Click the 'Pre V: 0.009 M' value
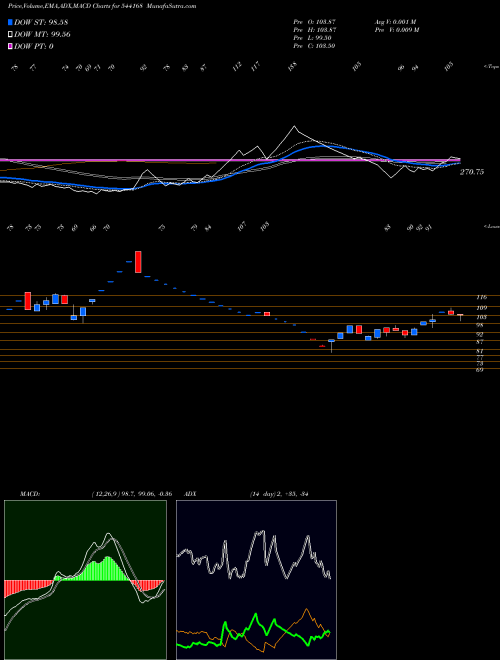The height and width of the screenshot is (660, 500). click(x=396, y=30)
